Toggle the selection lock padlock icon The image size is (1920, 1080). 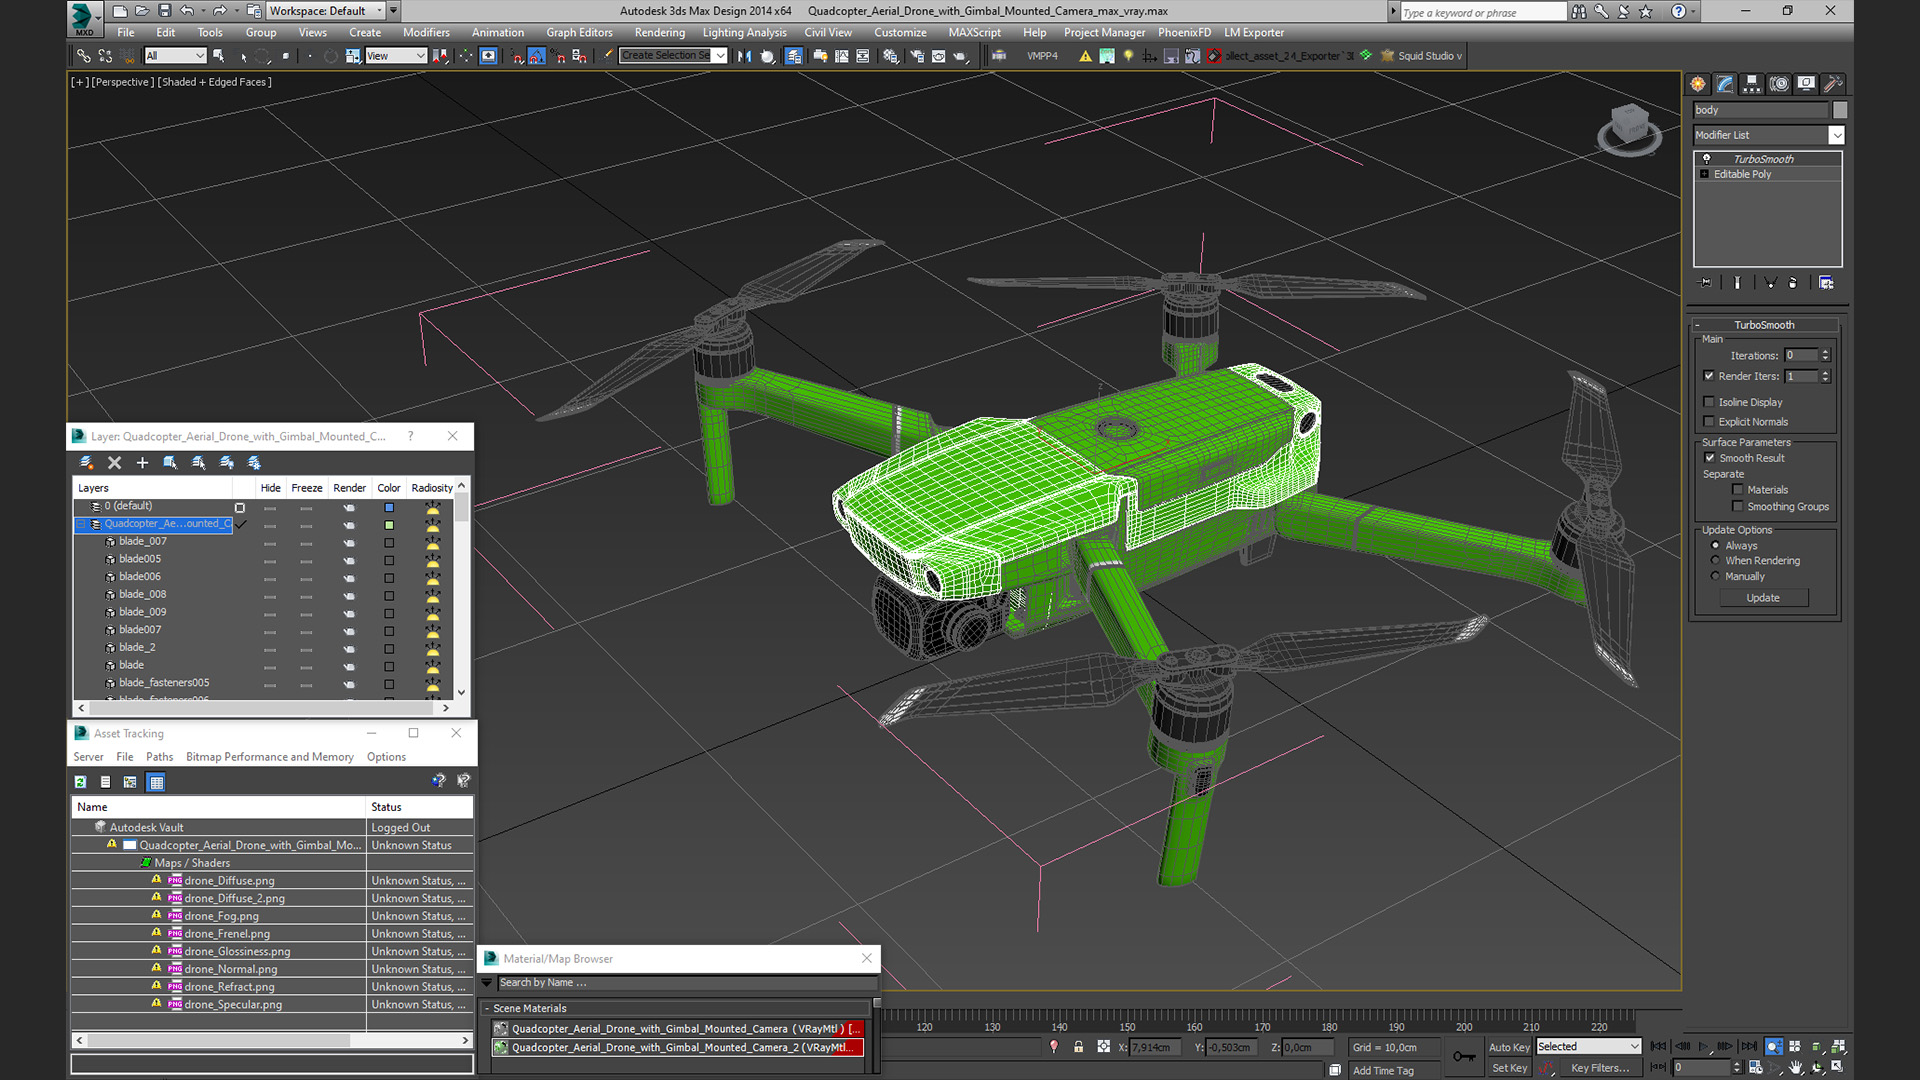pyautogui.click(x=1078, y=1047)
